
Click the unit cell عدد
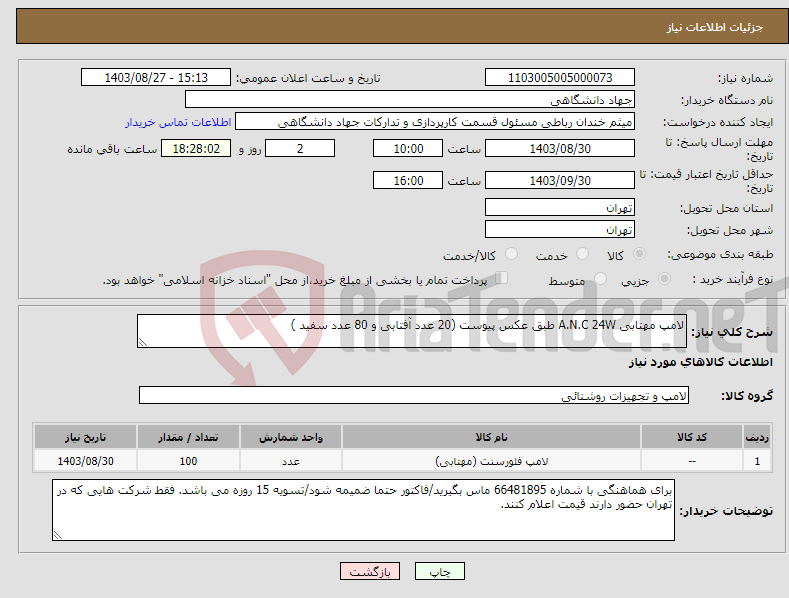point(291,461)
